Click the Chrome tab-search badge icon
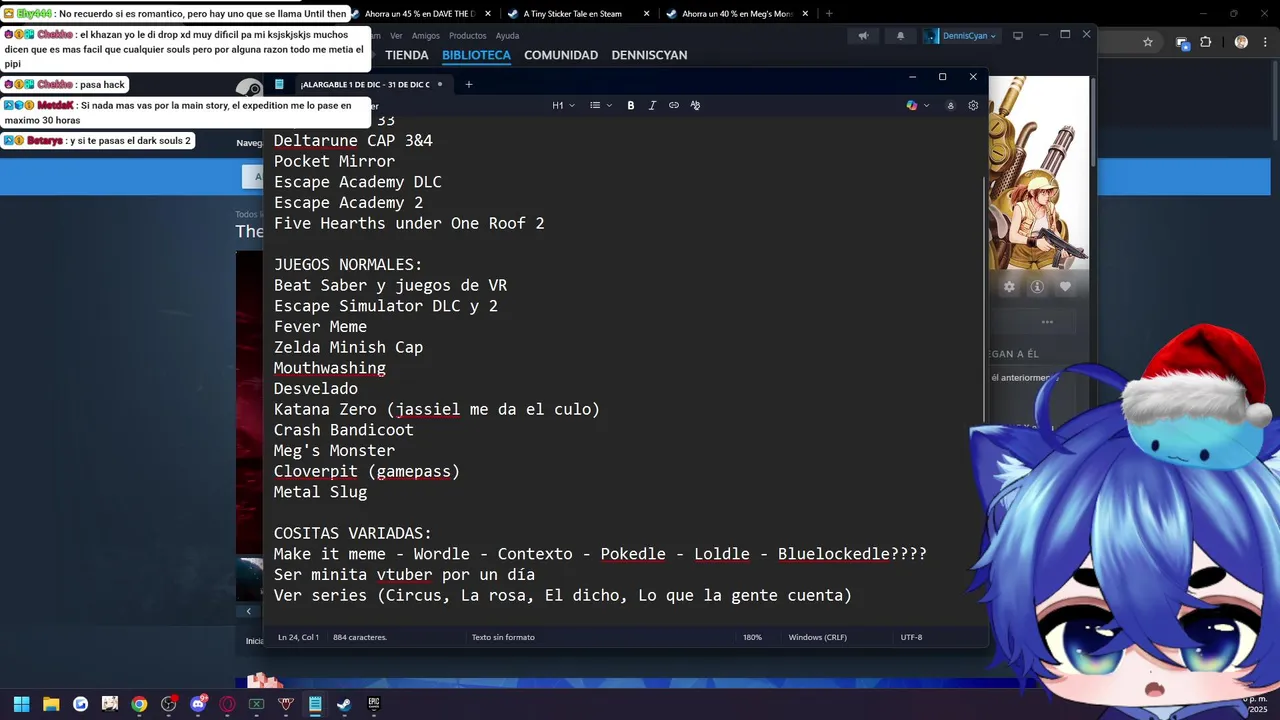The width and height of the screenshot is (1280, 720). (x=1182, y=43)
